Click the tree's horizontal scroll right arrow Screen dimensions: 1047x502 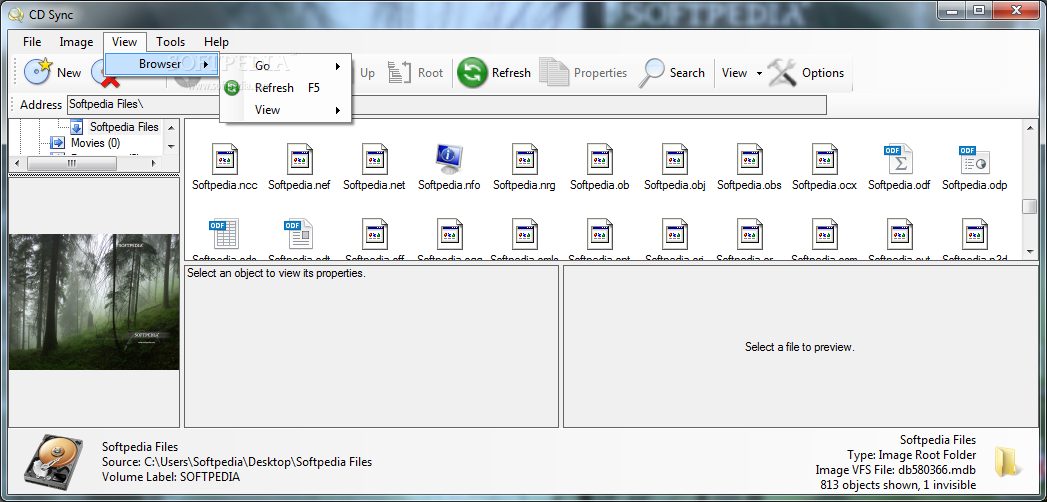pos(154,163)
